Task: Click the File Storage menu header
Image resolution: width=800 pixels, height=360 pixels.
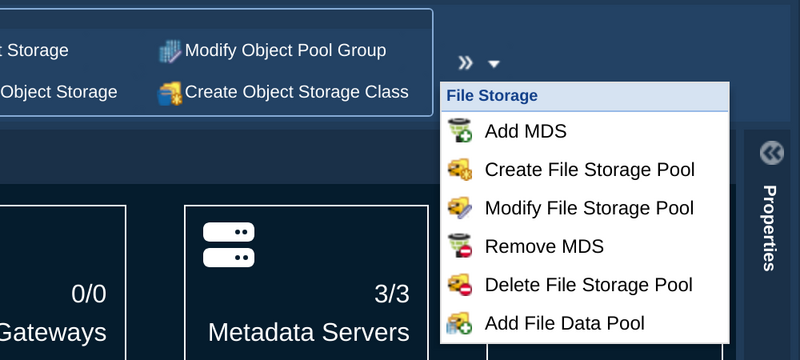Action: [x=585, y=96]
